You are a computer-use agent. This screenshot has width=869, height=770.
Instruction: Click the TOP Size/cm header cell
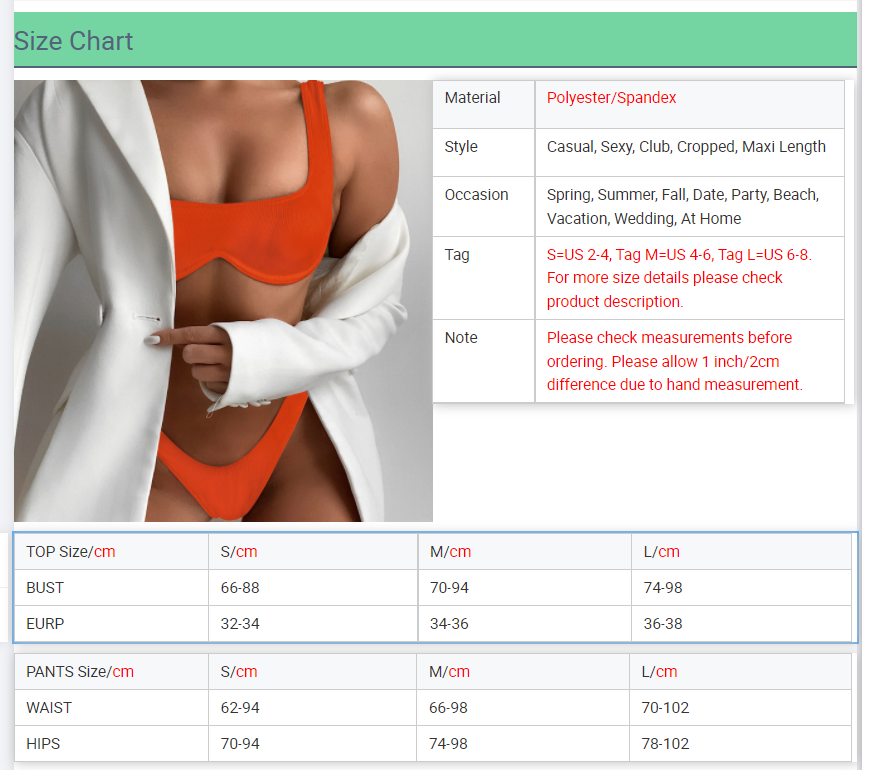pos(71,552)
